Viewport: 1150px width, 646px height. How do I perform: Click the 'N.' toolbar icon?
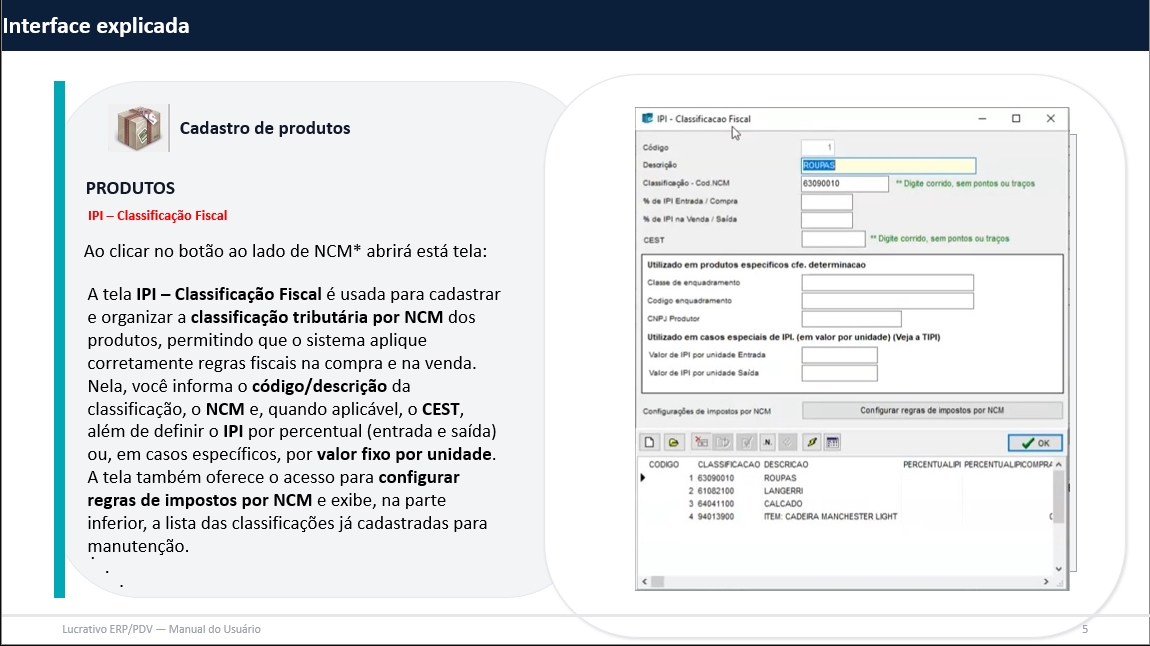[768, 442]
